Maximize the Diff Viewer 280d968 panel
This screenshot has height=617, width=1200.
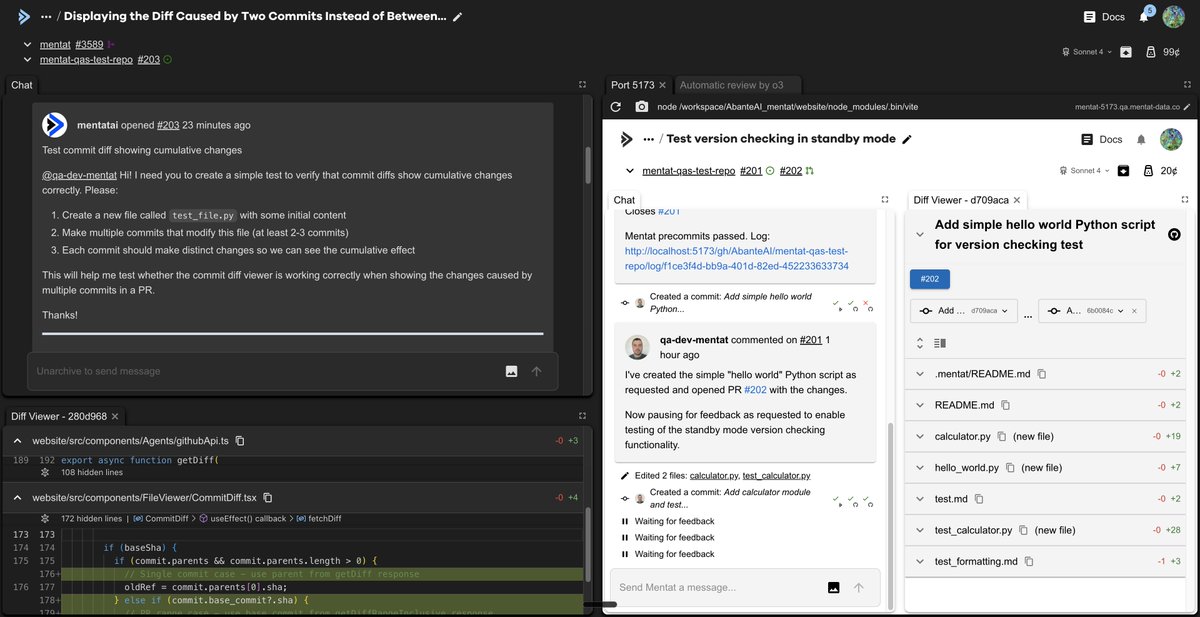[x=583, y=416]
